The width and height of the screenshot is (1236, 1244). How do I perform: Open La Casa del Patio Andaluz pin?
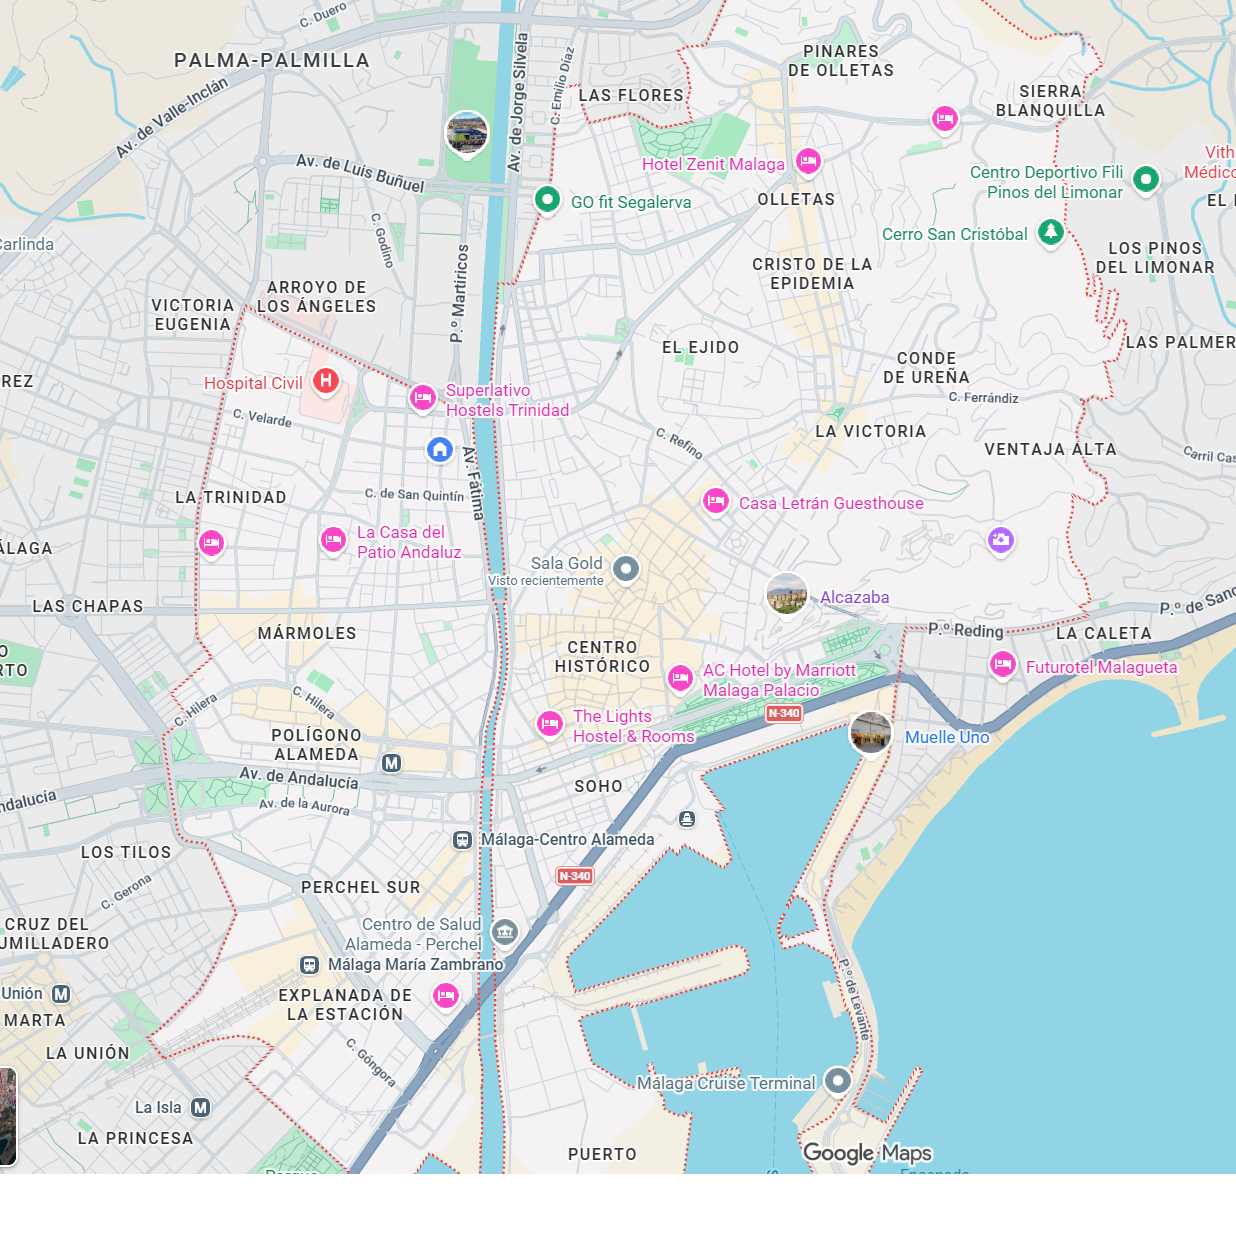[x=333, y=540]
